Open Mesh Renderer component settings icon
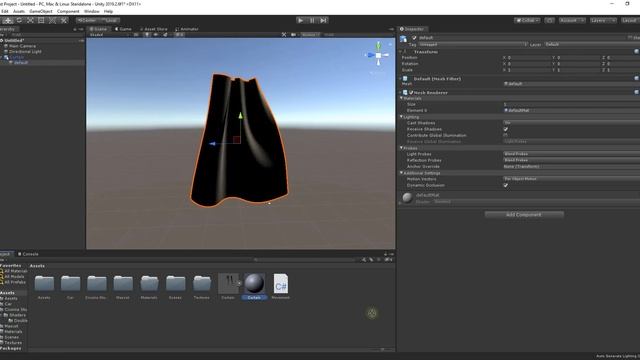Screen dimensions: 640x360 point(636,92)
